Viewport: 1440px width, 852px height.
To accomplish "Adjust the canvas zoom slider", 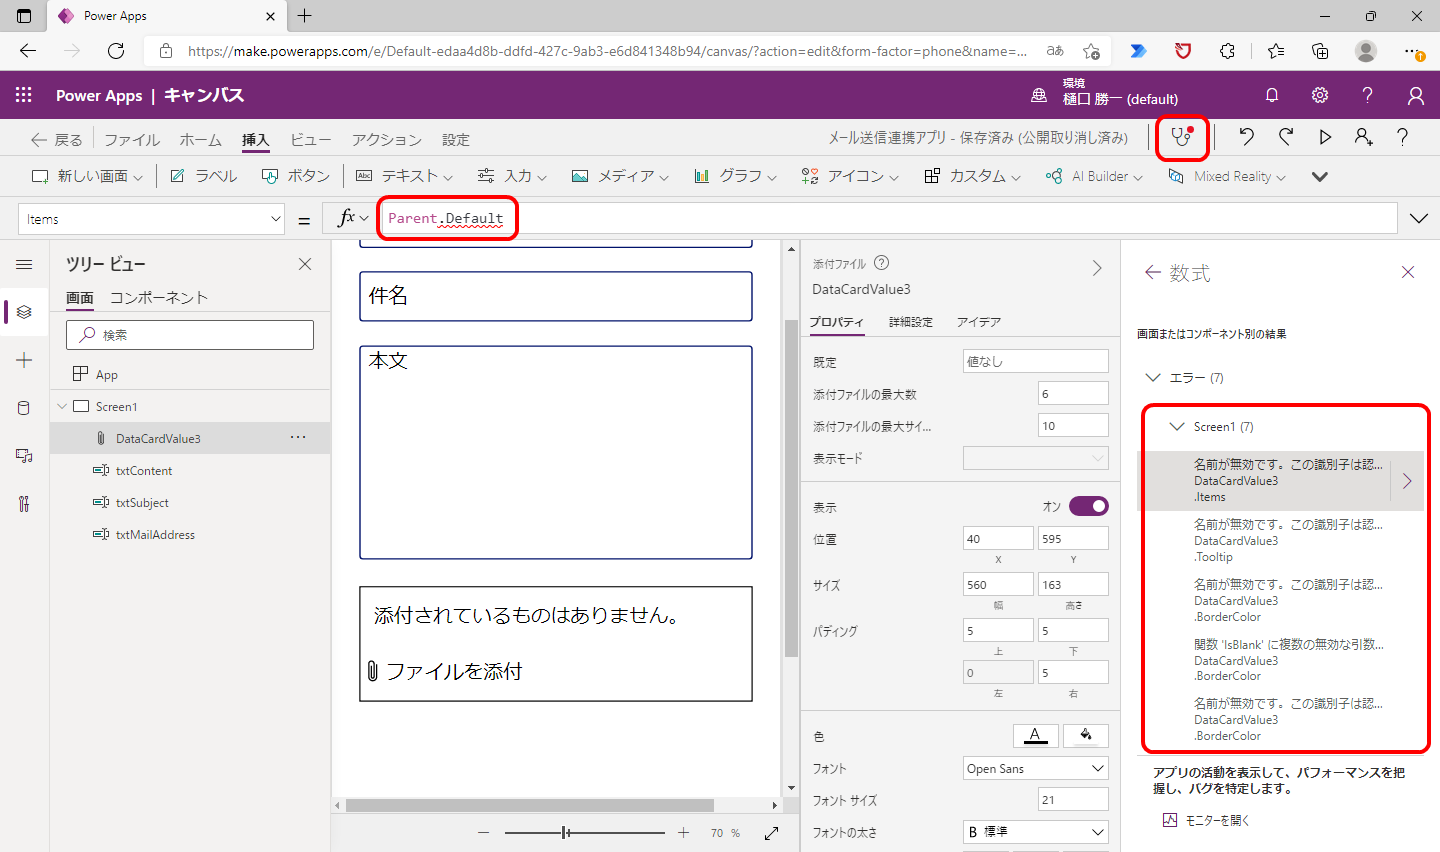I will [x=584, y=833].
